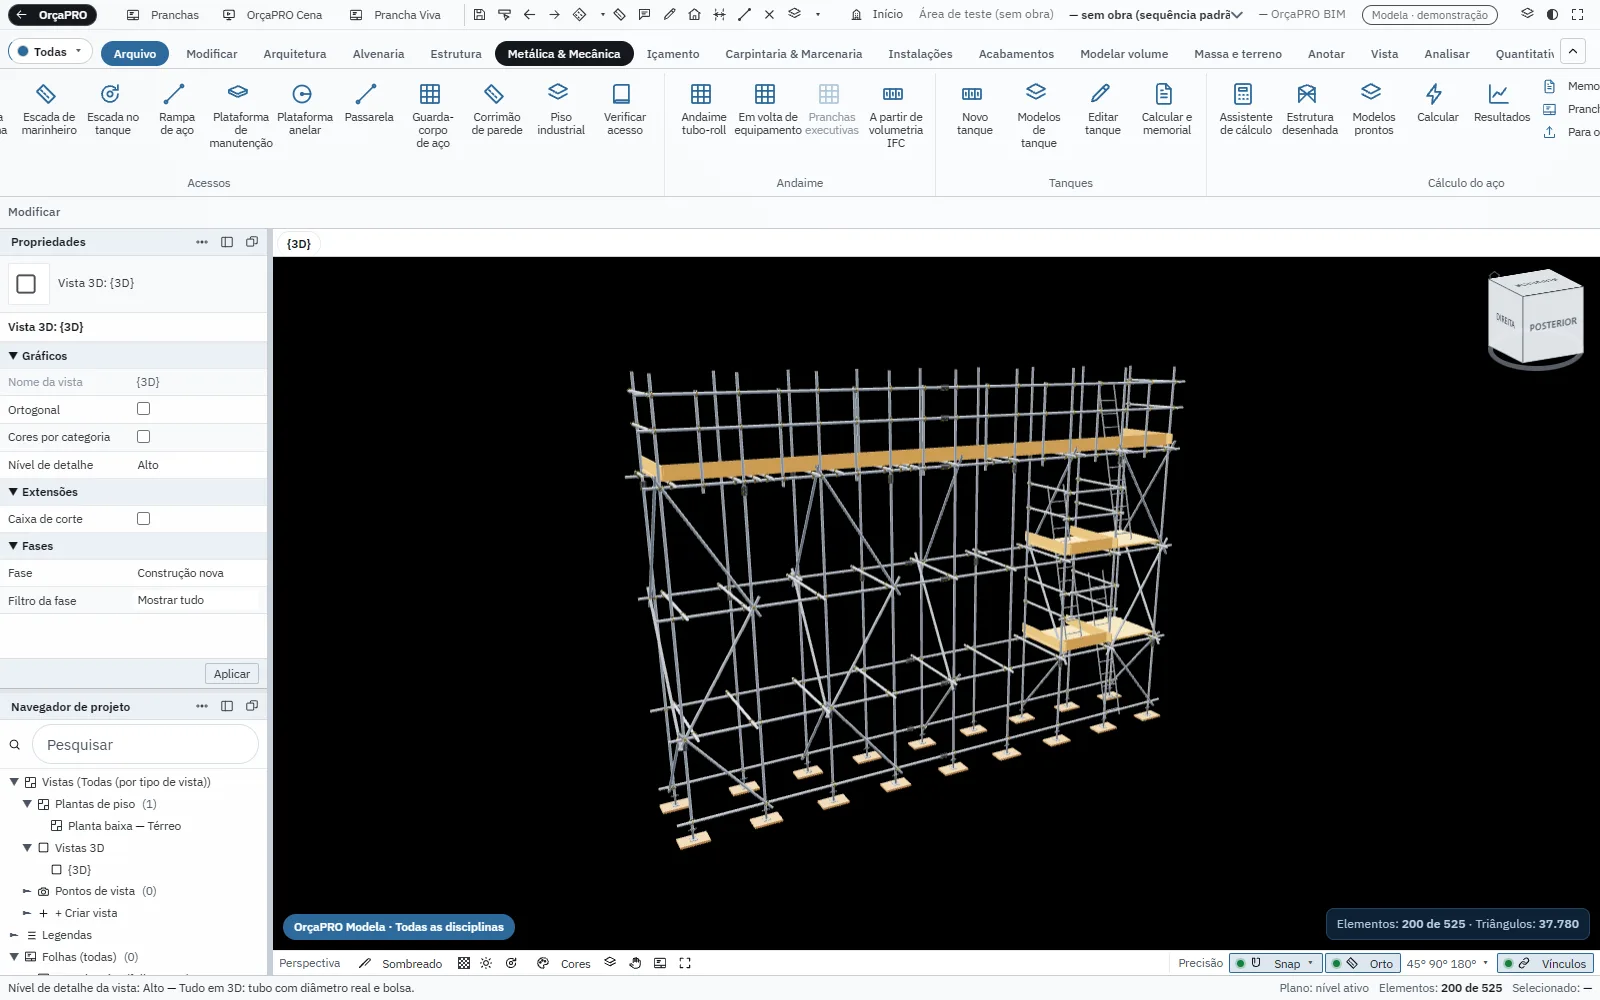Open Editar tanque tool
The width and height of the screenshot is (1600, 1000).
click(1102, 110)
